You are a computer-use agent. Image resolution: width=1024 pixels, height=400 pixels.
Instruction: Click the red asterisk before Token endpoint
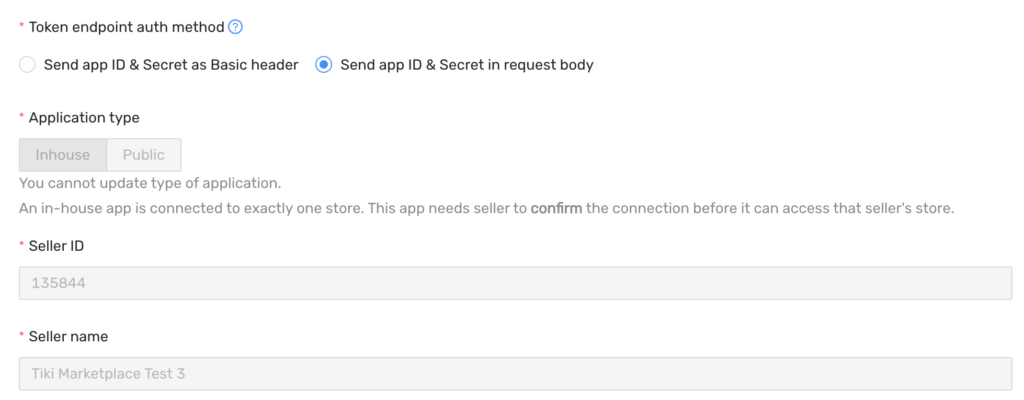coord(22,26)
